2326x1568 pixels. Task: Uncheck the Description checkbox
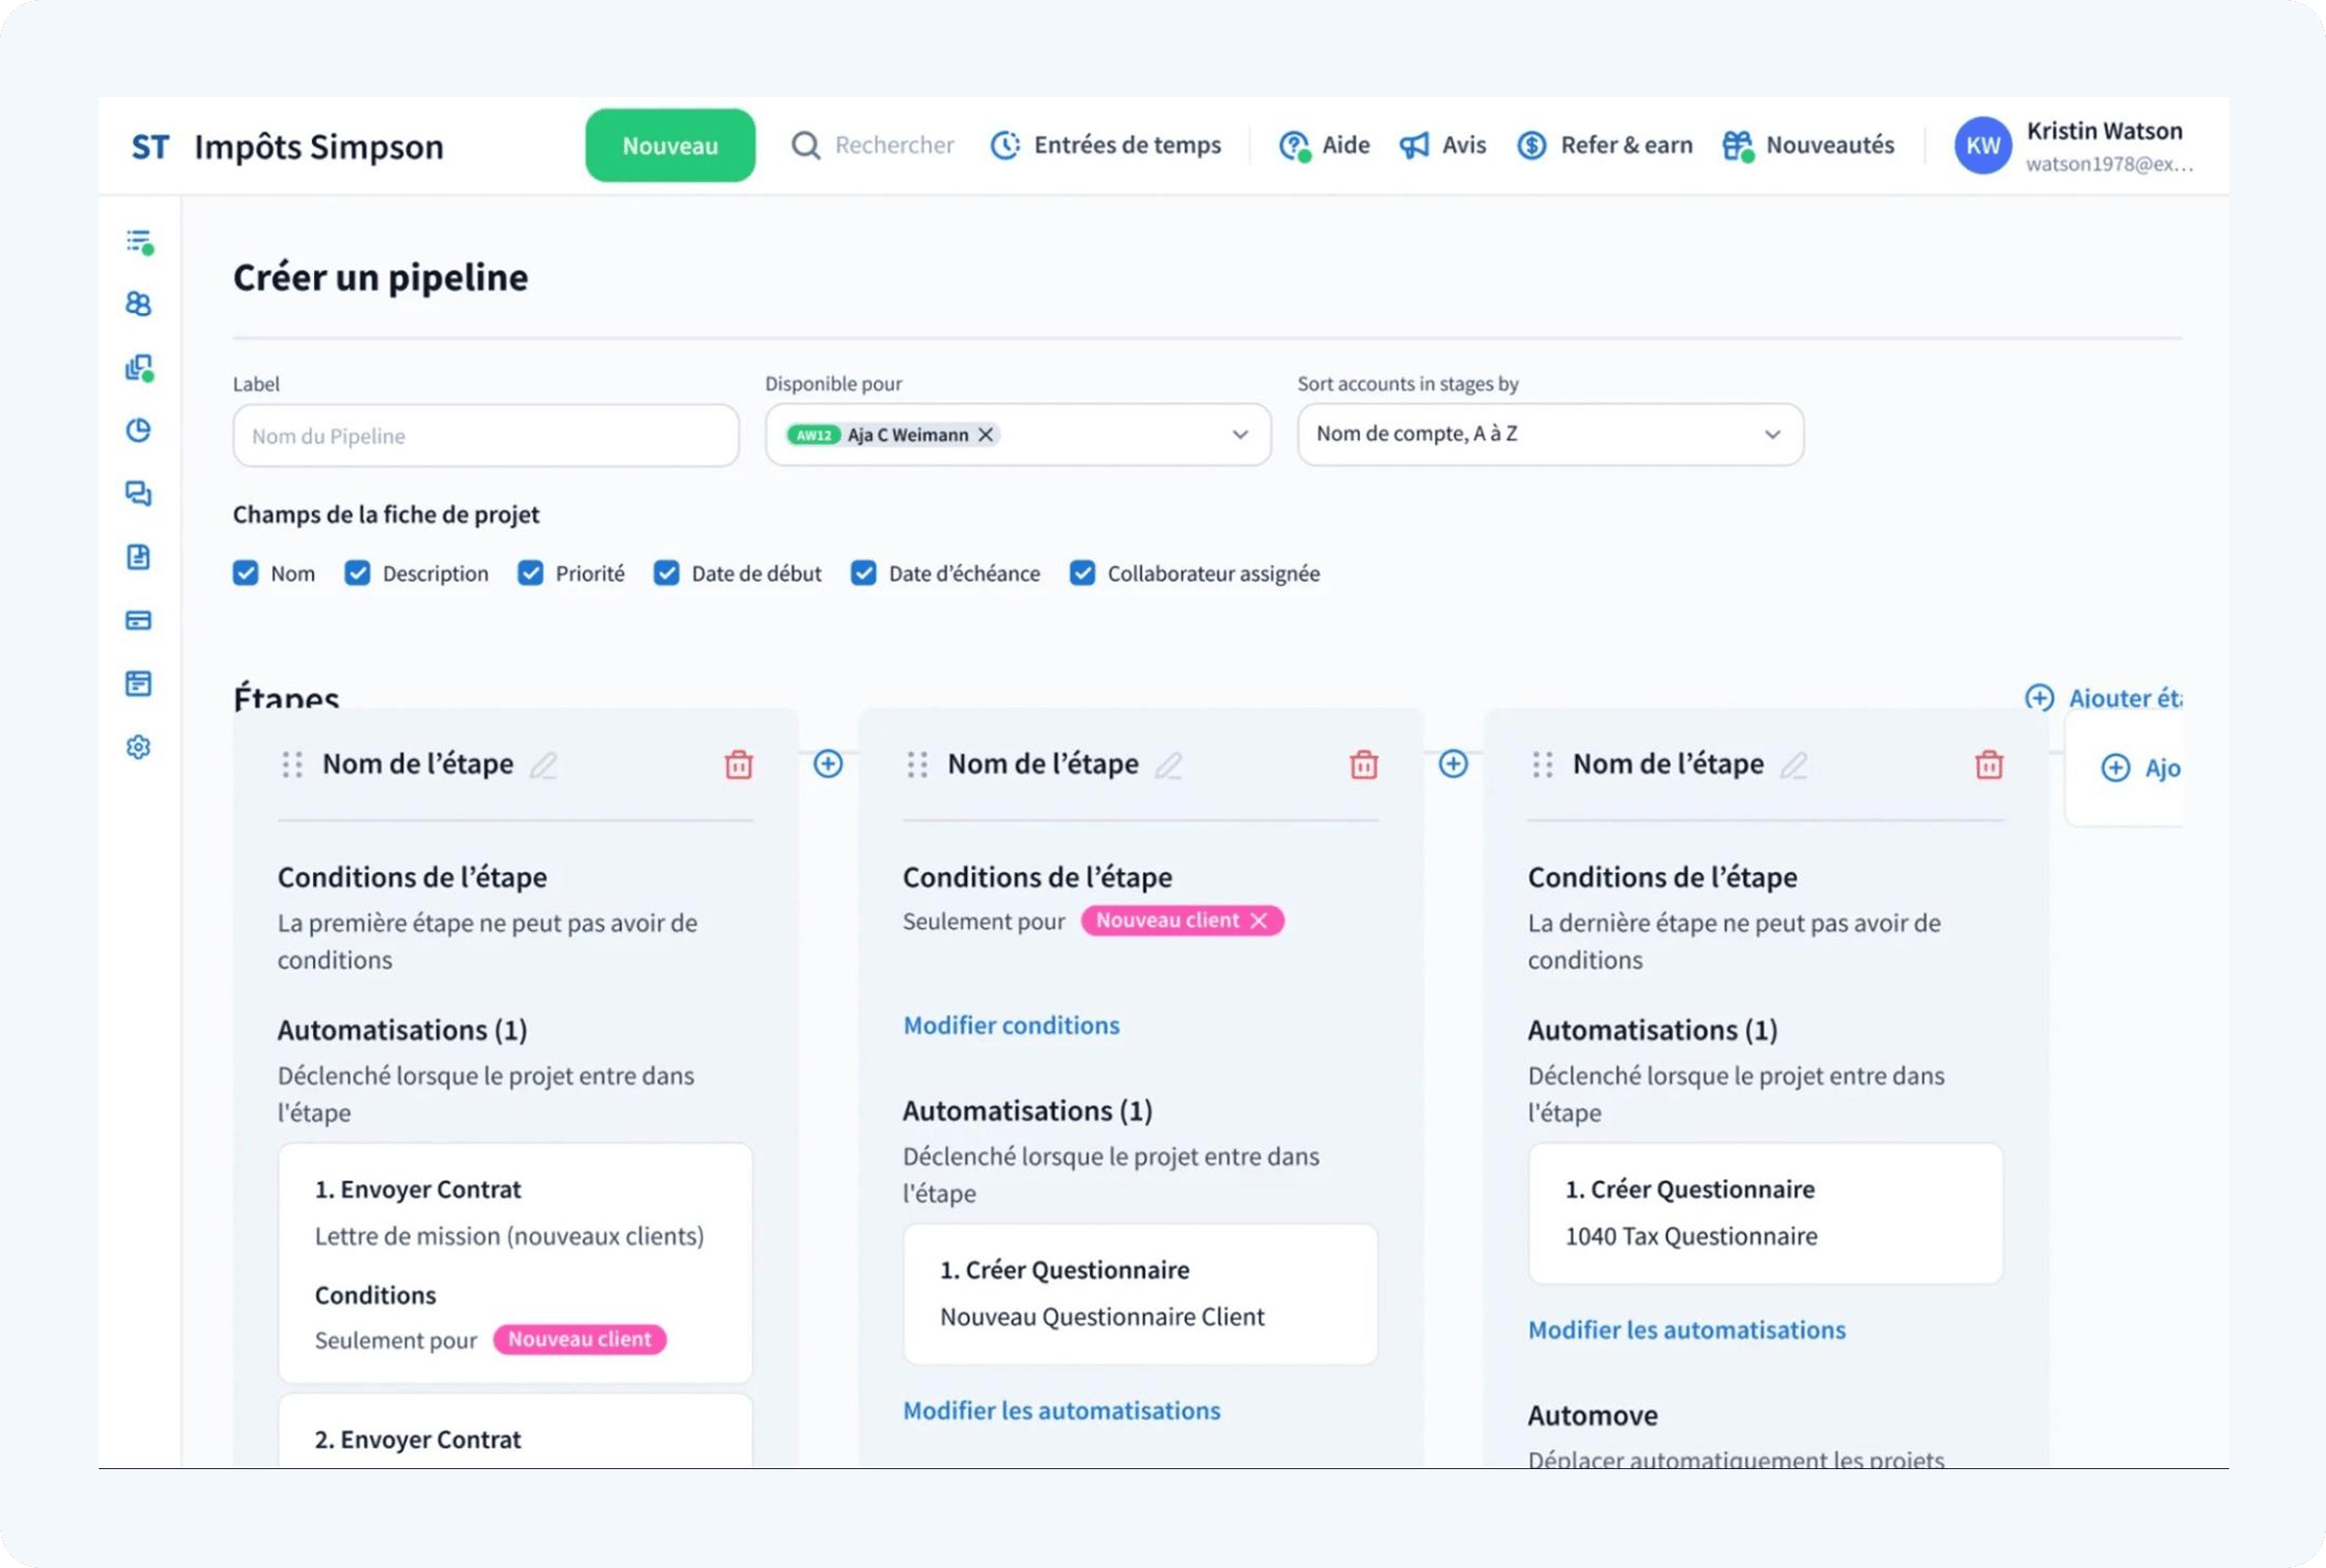pyautogui.click(x=357, y=573)
